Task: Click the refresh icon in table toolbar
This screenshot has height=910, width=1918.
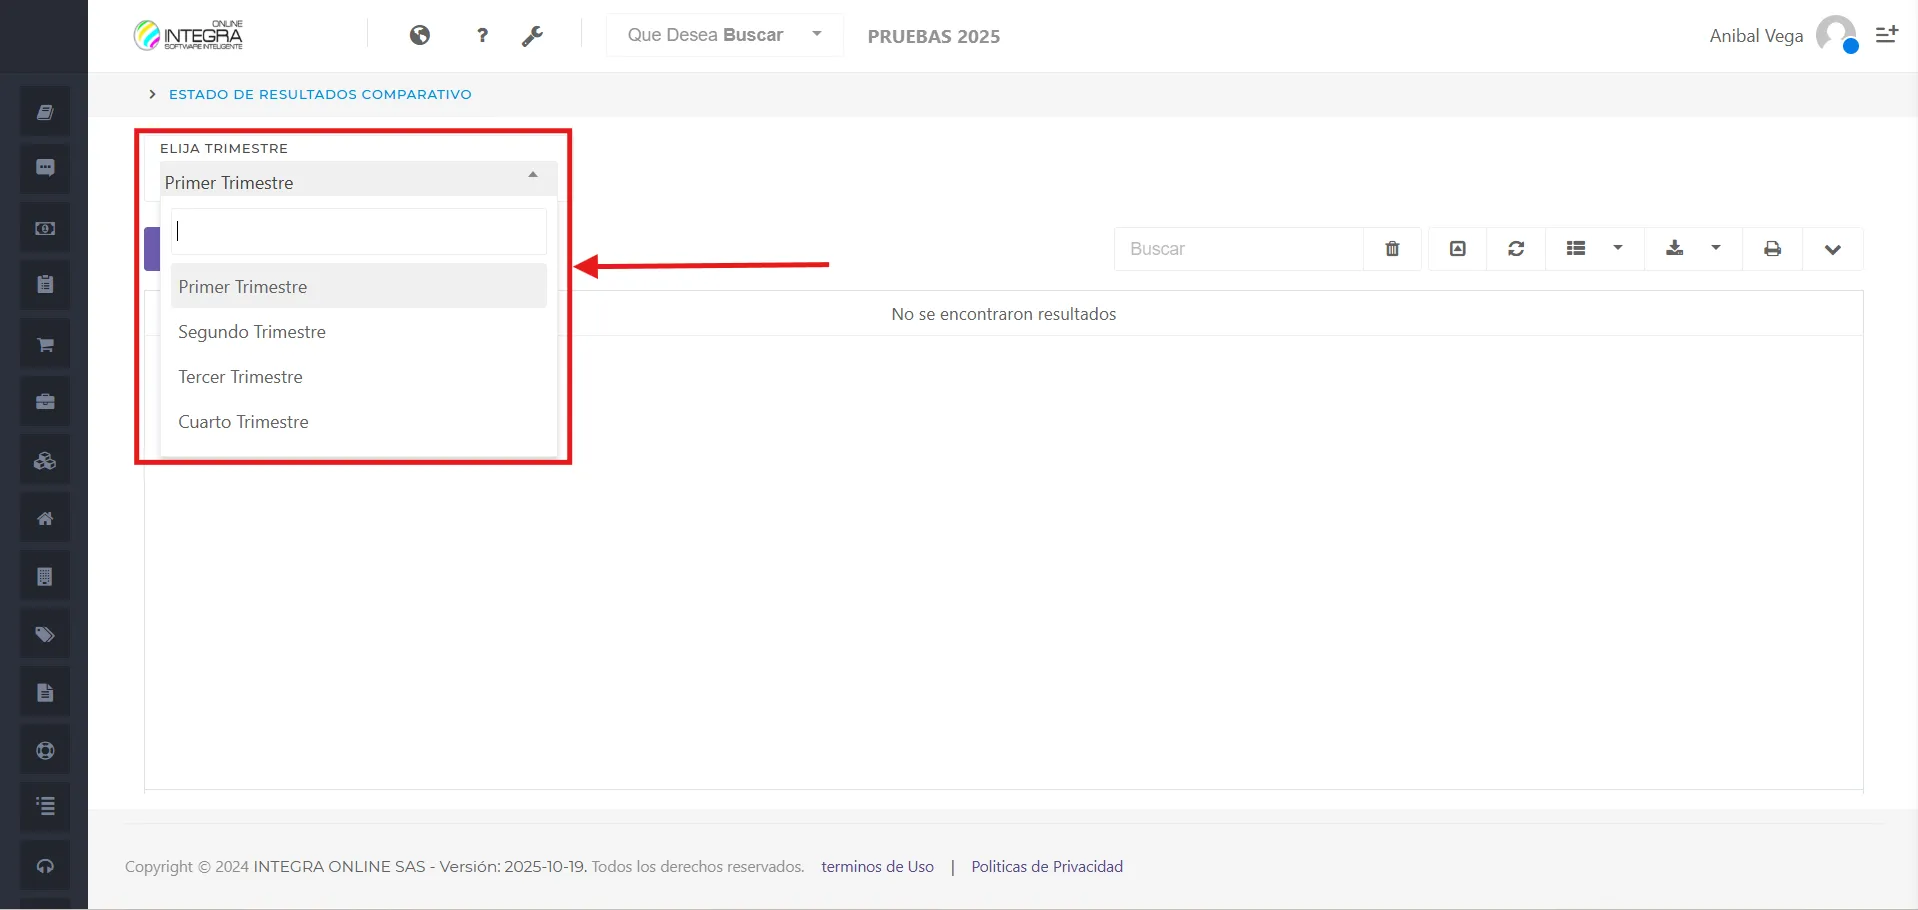Action: click(1516, 249)
